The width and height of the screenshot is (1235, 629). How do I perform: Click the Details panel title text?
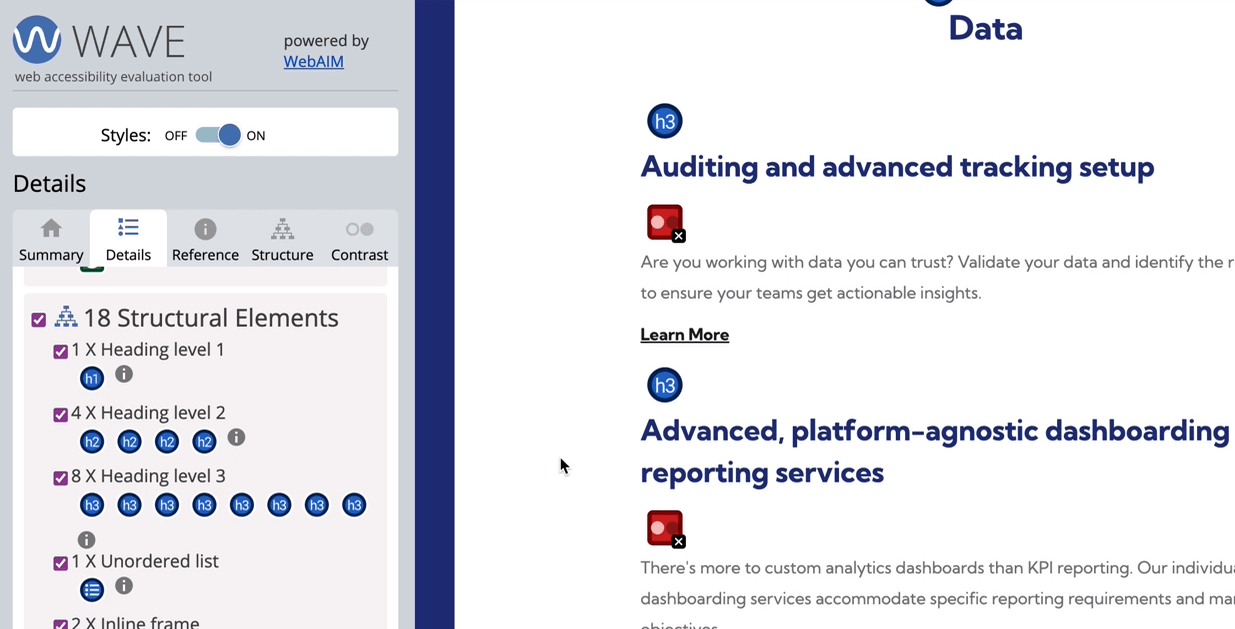pos(49,183)
